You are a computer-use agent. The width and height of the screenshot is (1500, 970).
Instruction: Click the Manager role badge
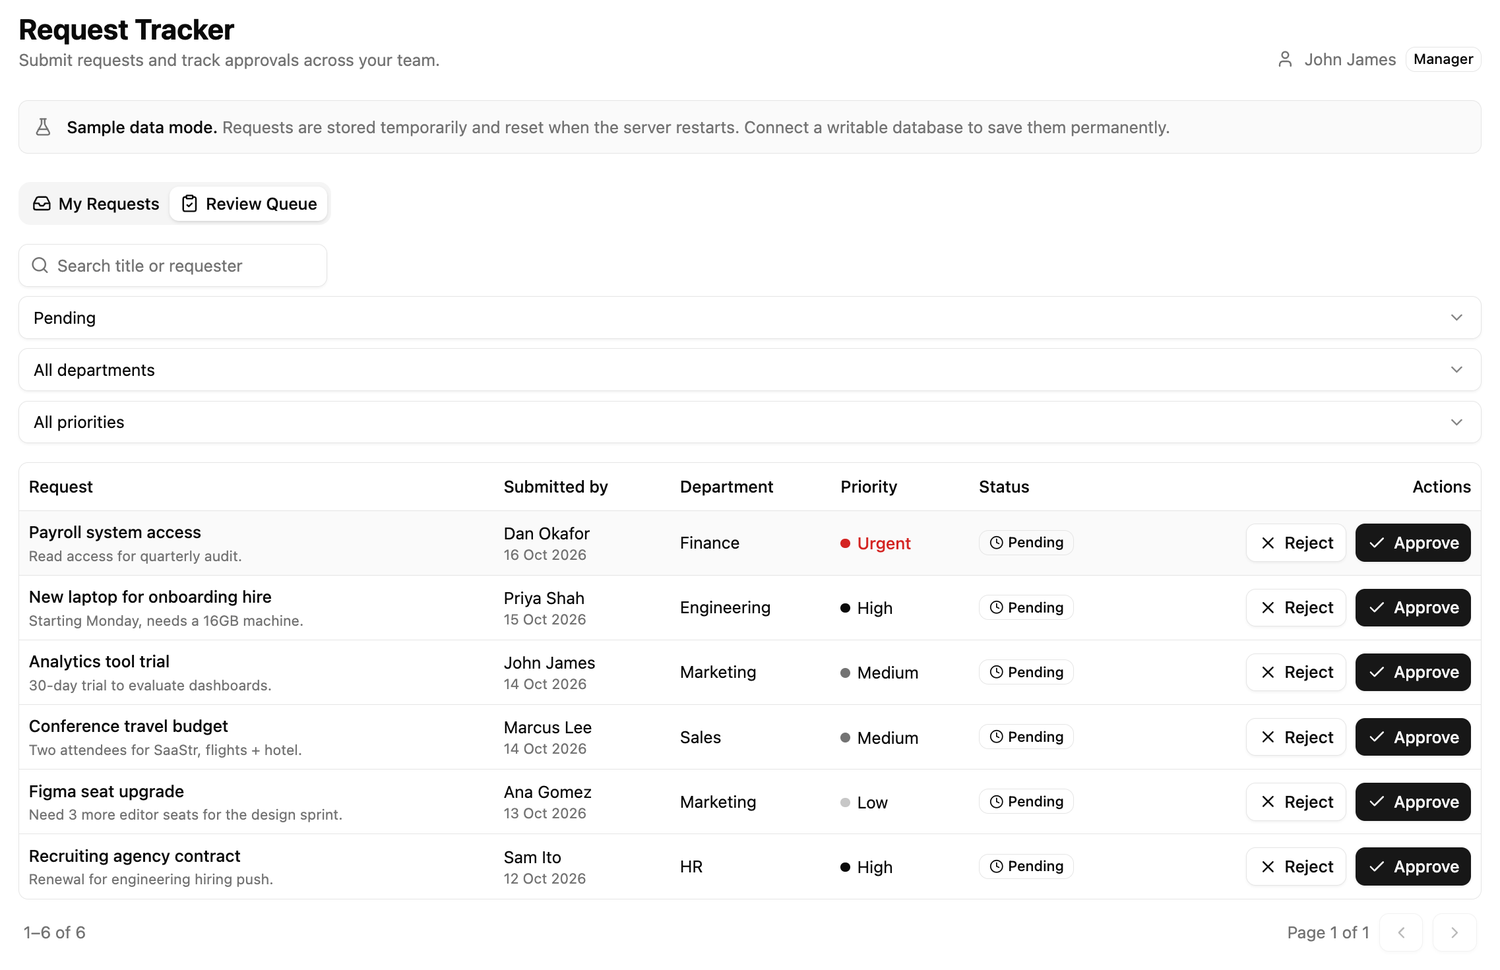tap(1443, 59)
